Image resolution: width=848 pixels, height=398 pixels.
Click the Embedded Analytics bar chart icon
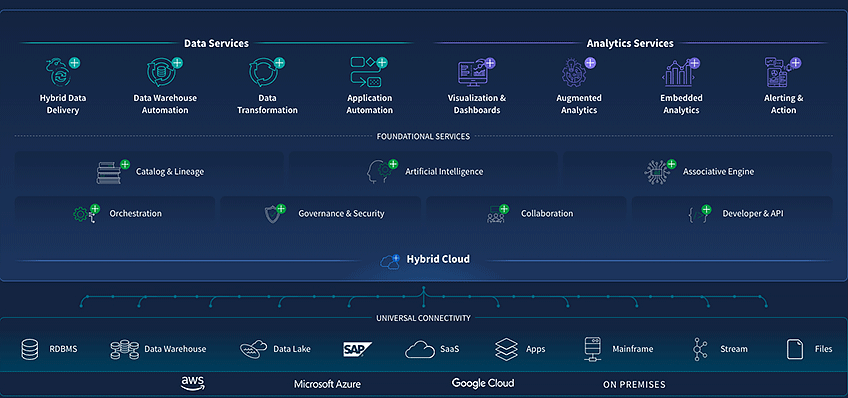[677, 73]
